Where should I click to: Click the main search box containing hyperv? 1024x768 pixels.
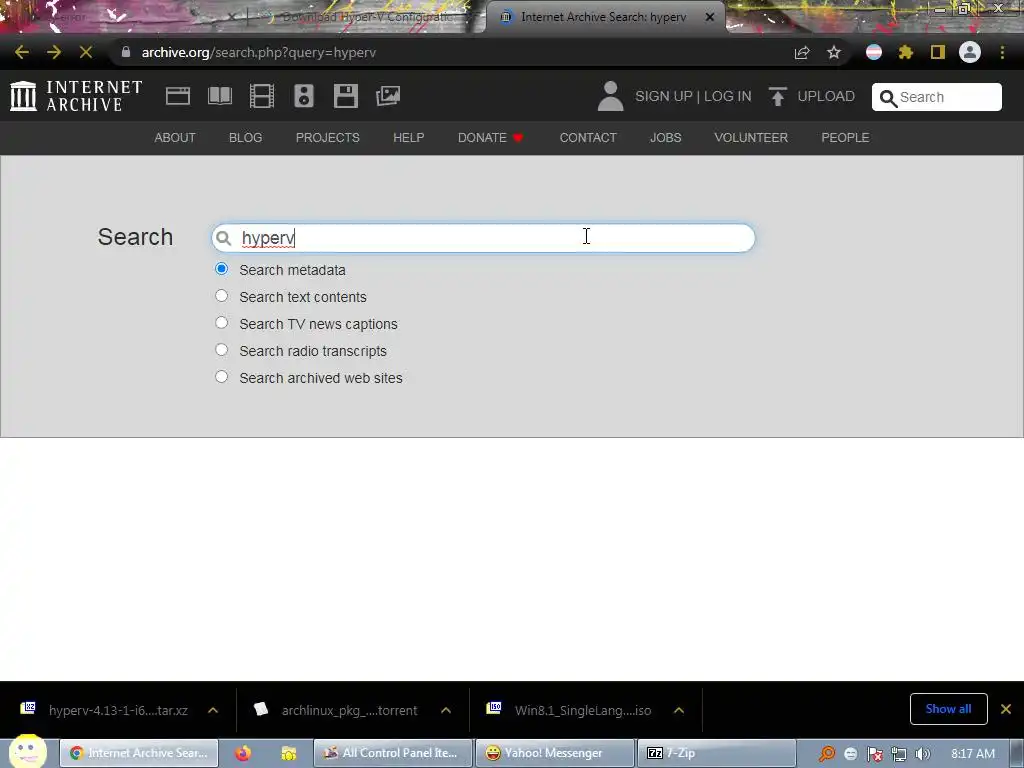pyautogui.click(x=483, y=238)
